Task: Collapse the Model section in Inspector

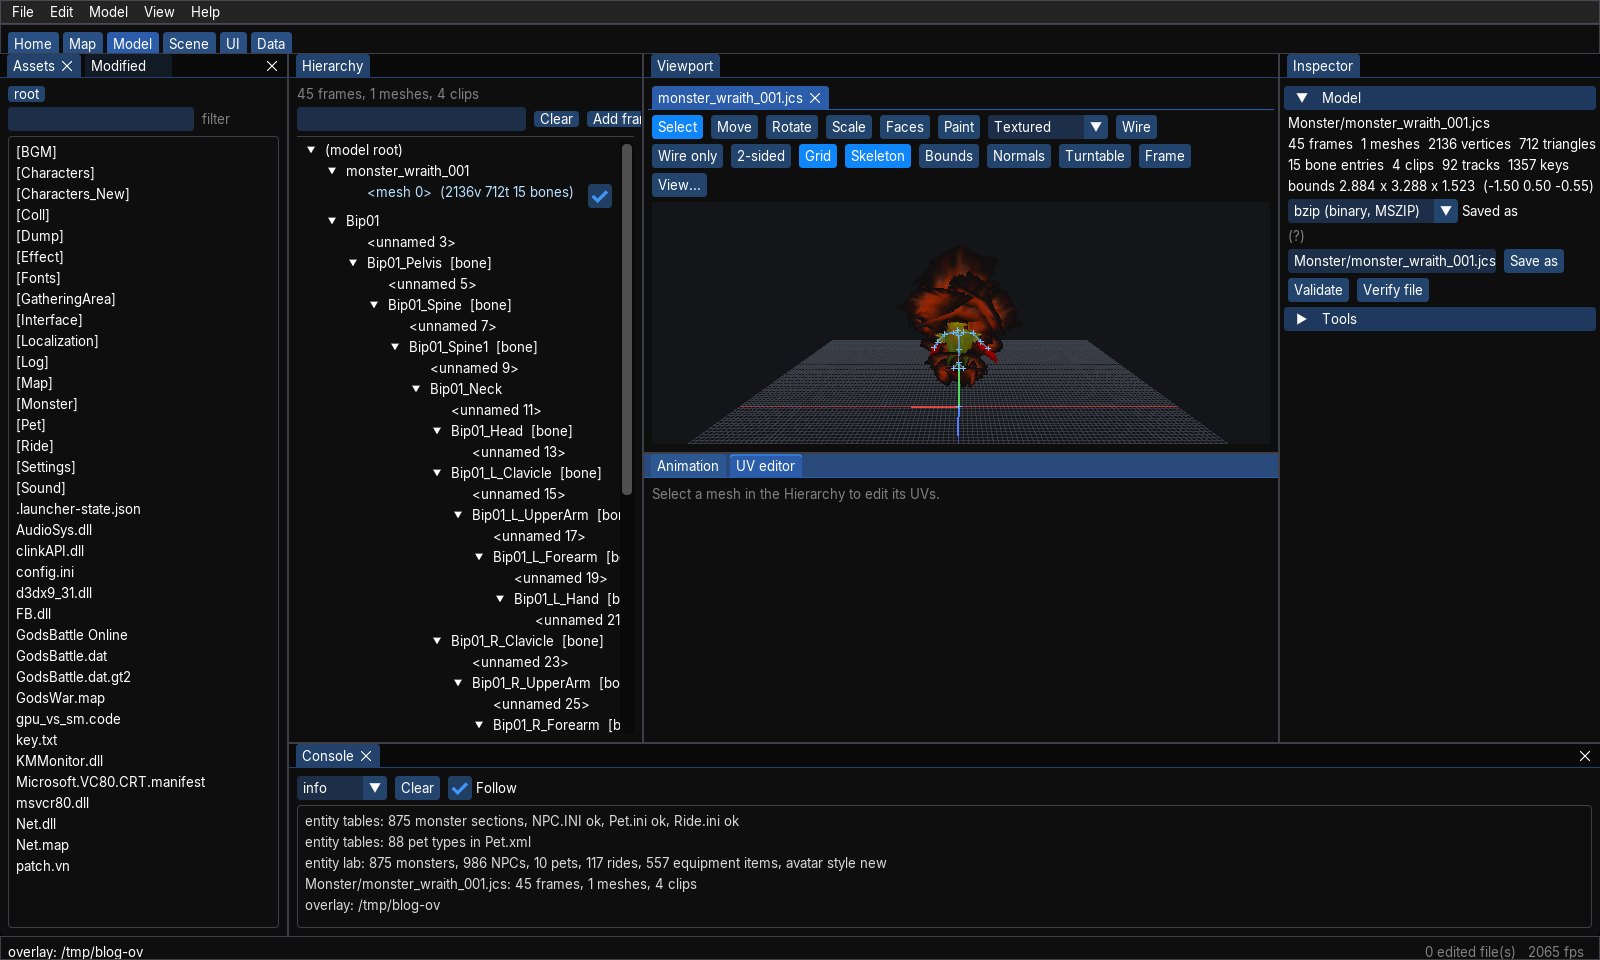Action: pyautogui.click(x=1302, y=98)
